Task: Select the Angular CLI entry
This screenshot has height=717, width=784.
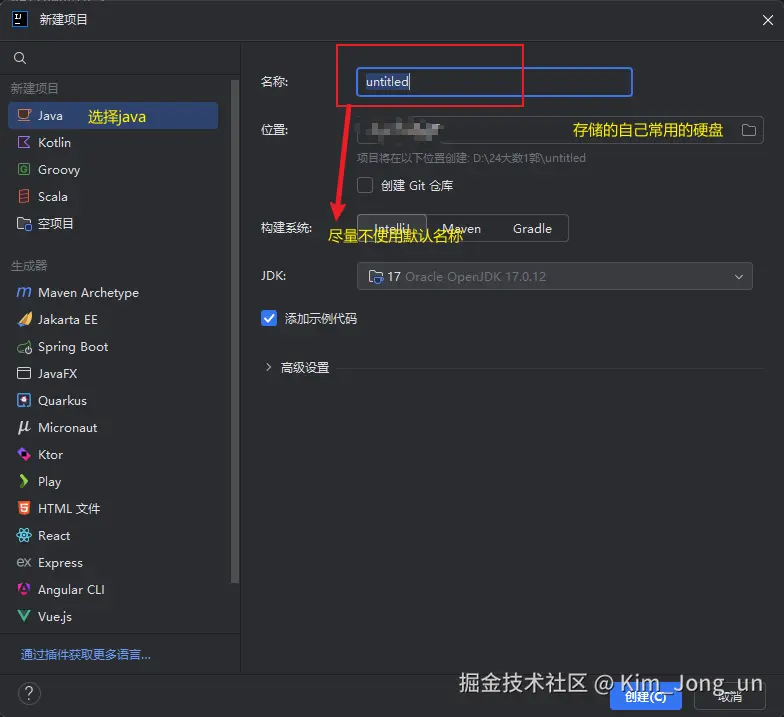Action: (113, 590)
